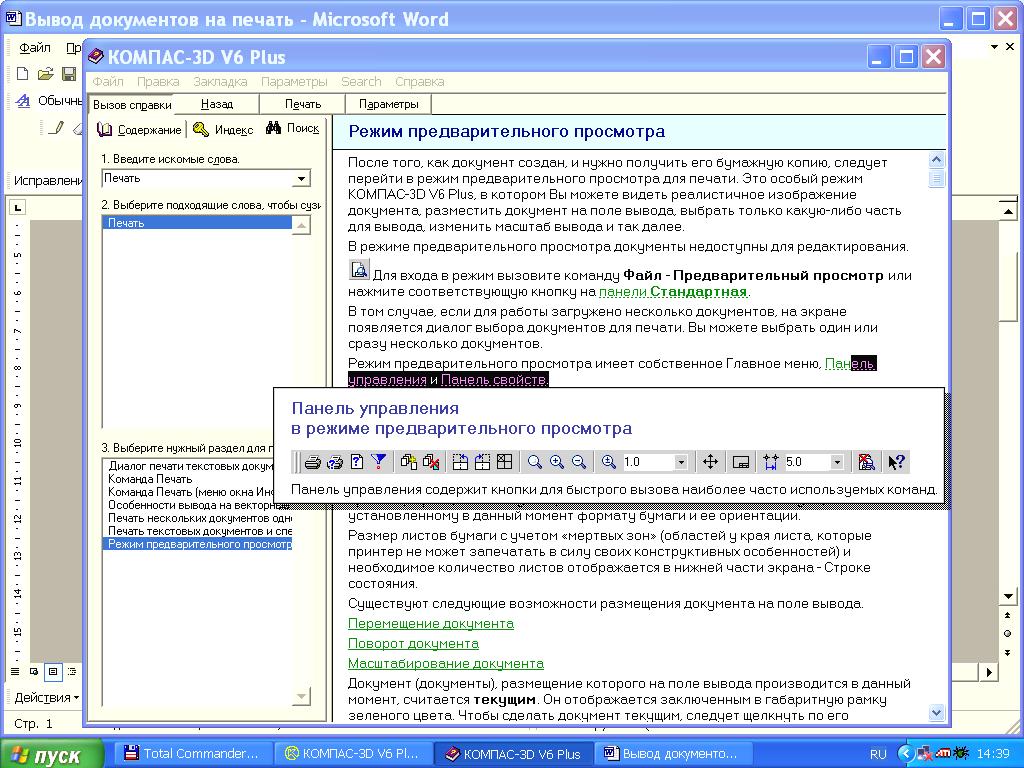This screenshot has width=1024, height=768.
Task: Follow the Поворот документа link
Action: [413, 644]
